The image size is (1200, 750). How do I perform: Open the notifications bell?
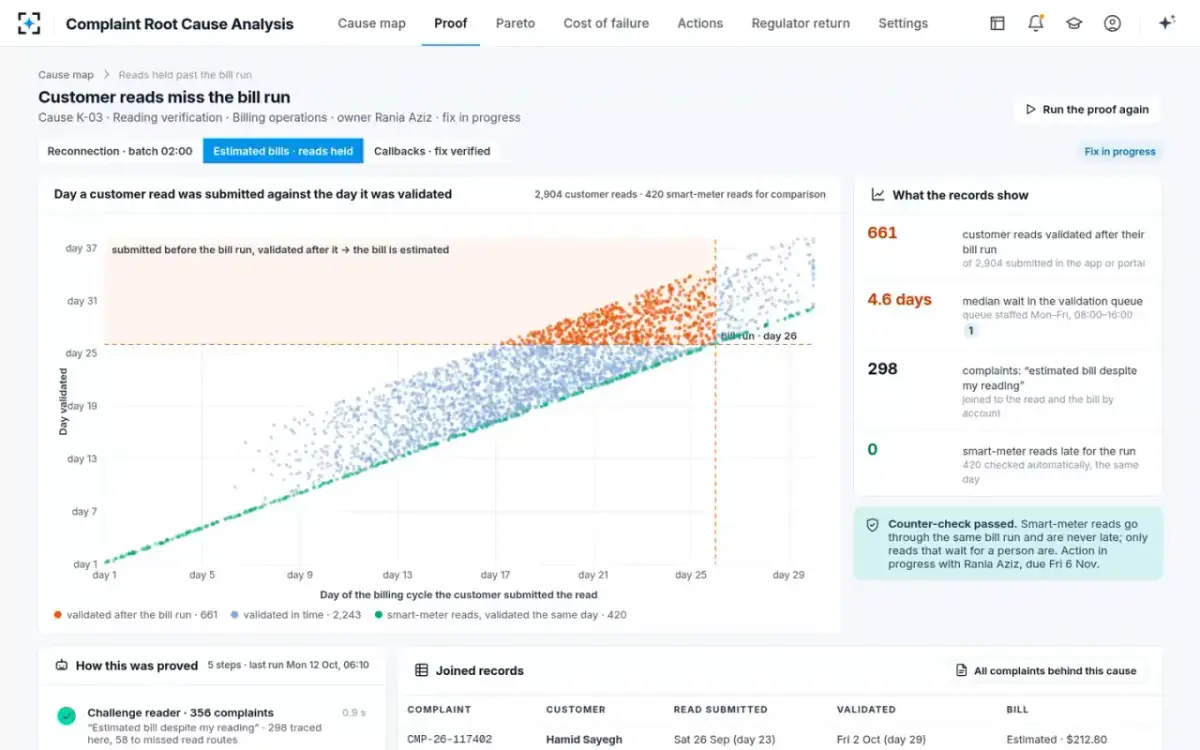tap(1036, 23)
